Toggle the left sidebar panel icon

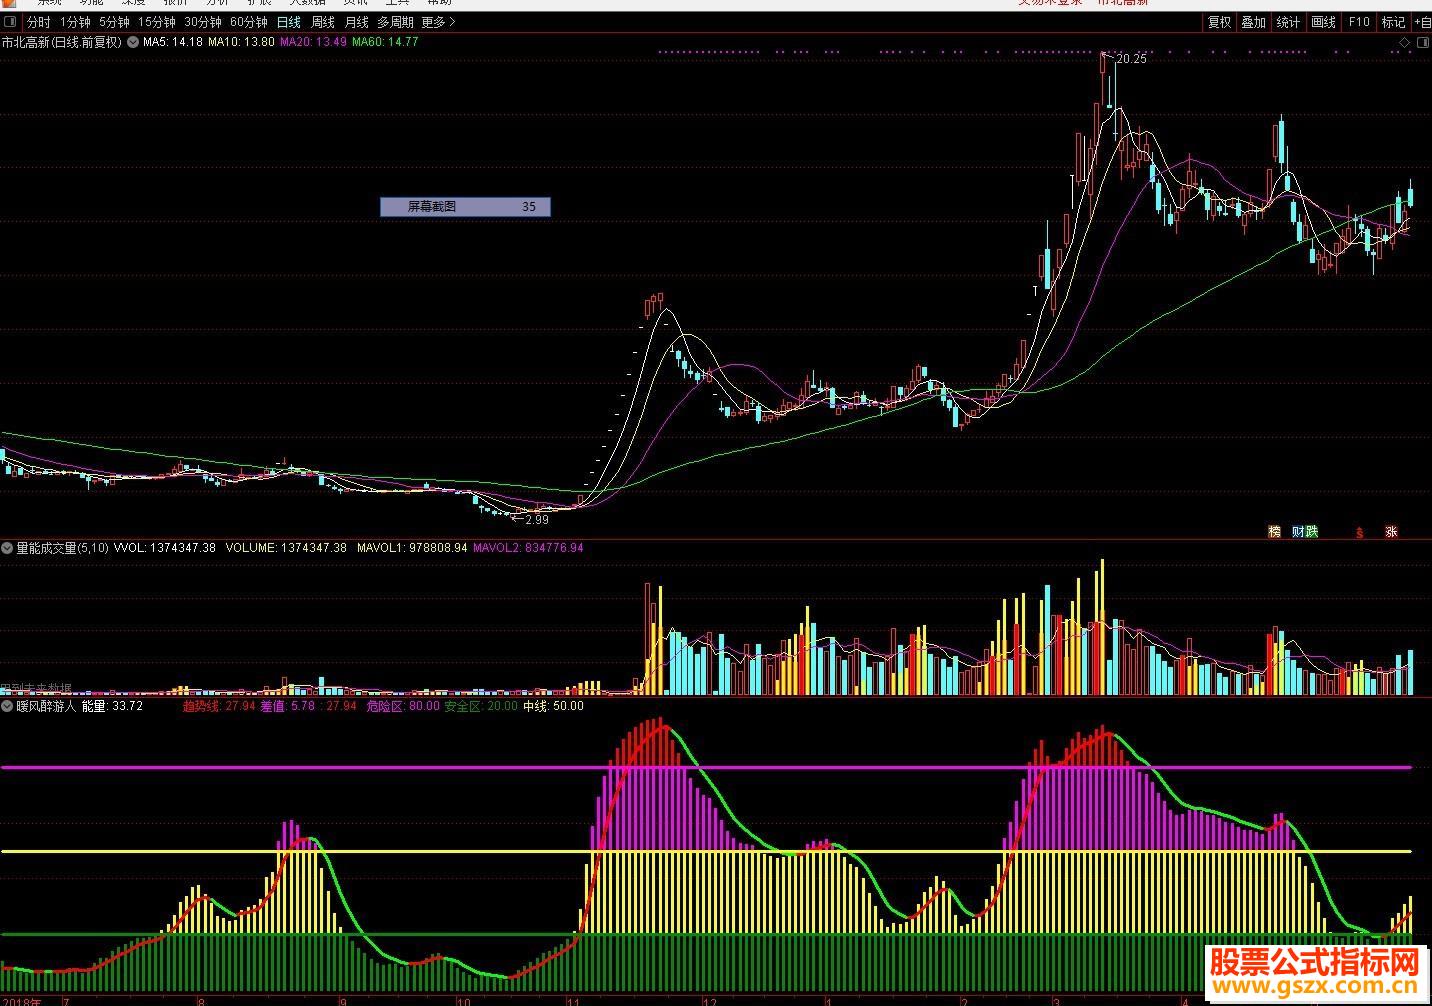click(9, 22)
